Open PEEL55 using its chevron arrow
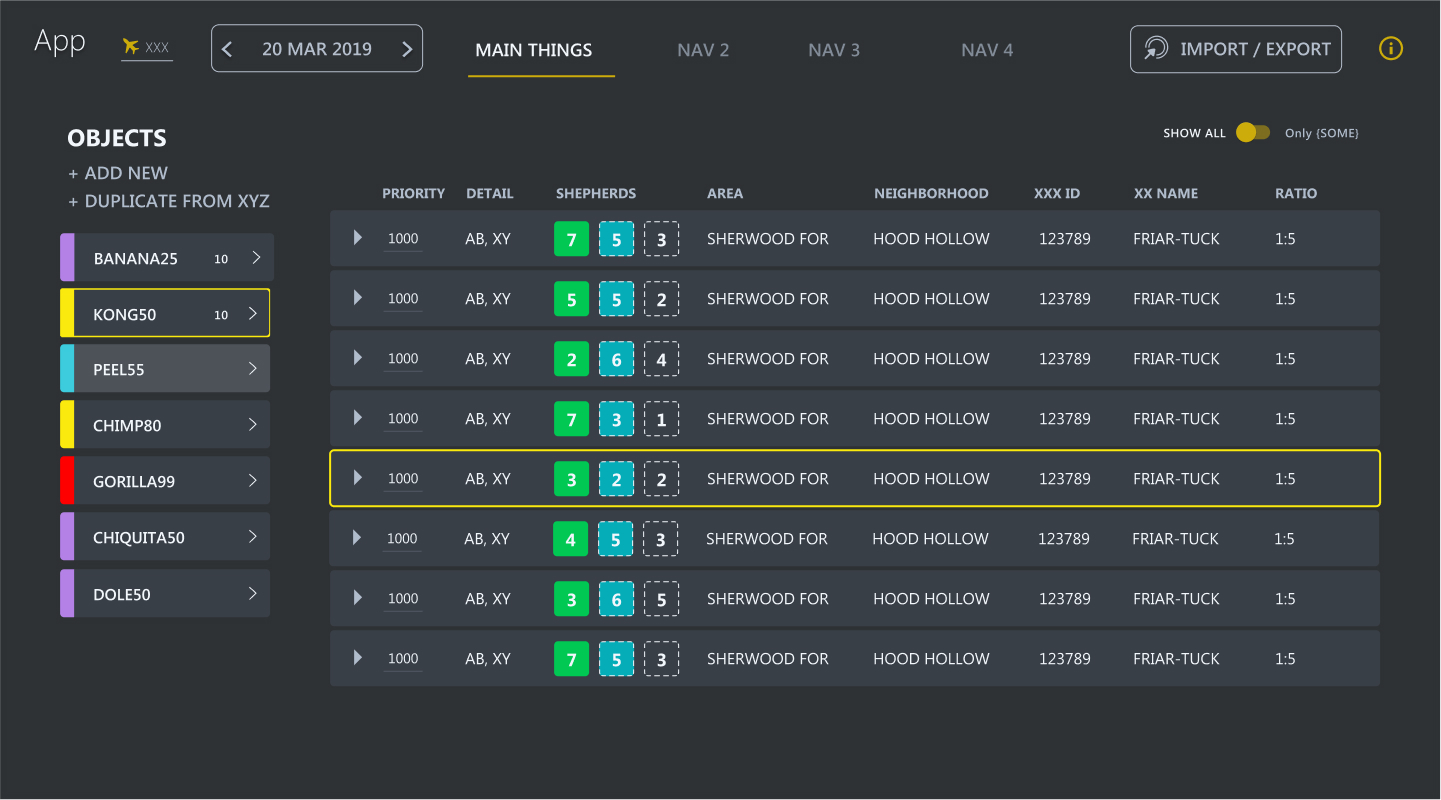Viewport: 1441px width, 800px height. (x=253, y=369)
